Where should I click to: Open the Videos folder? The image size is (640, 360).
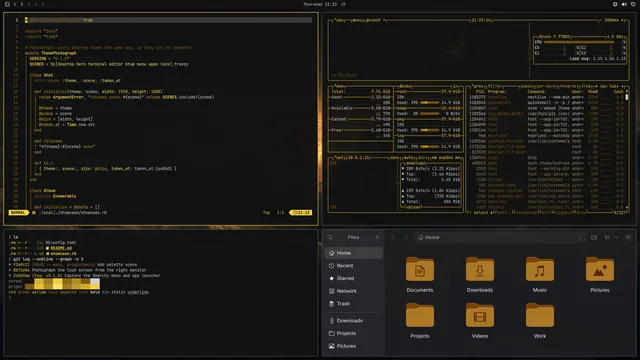click(480, 320)
